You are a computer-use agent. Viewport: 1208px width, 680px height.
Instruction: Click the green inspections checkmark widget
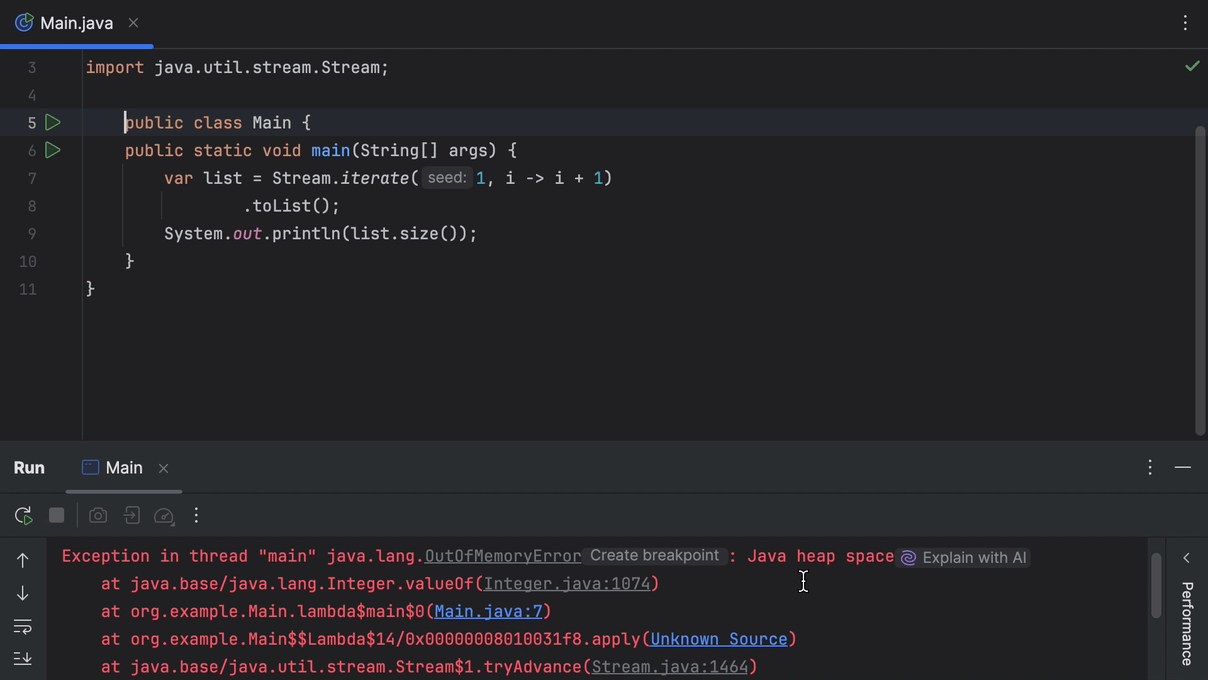1192,66
